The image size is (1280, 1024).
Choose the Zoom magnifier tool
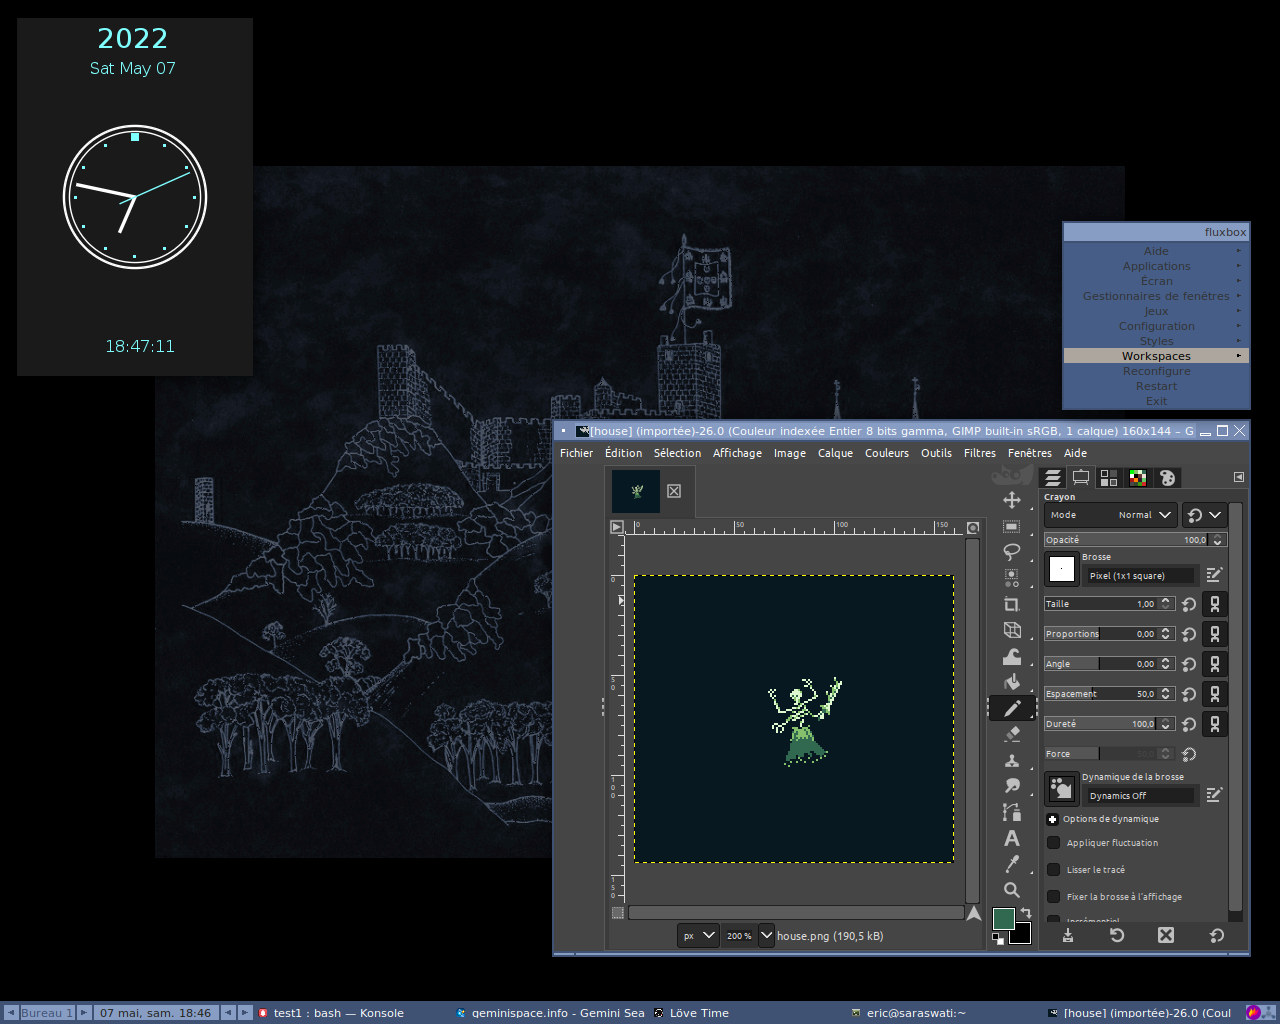click(x=1012, y=890)
